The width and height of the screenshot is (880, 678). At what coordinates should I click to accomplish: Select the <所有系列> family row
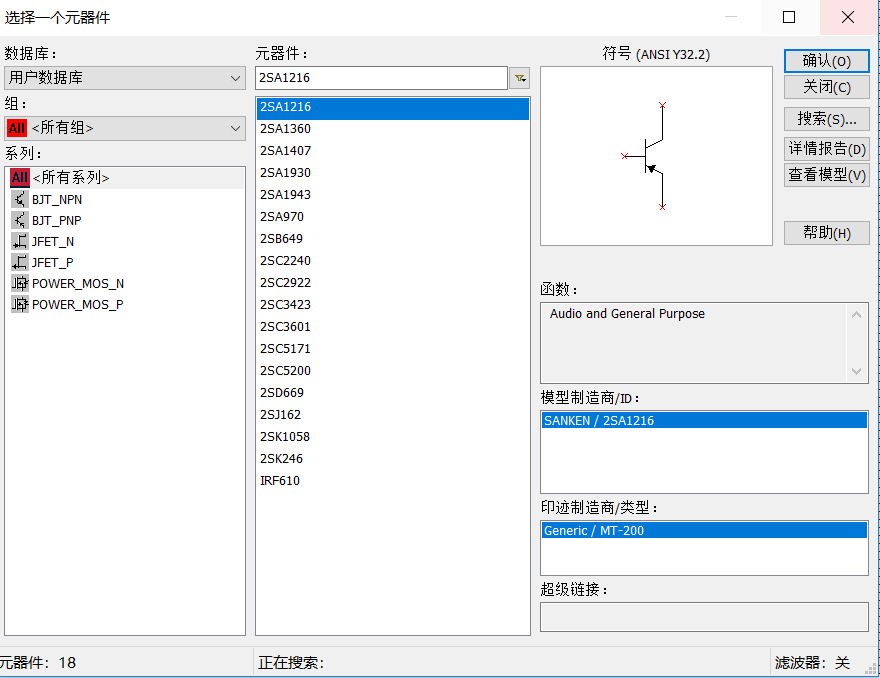pyautogui.click(x=127, y=178)
